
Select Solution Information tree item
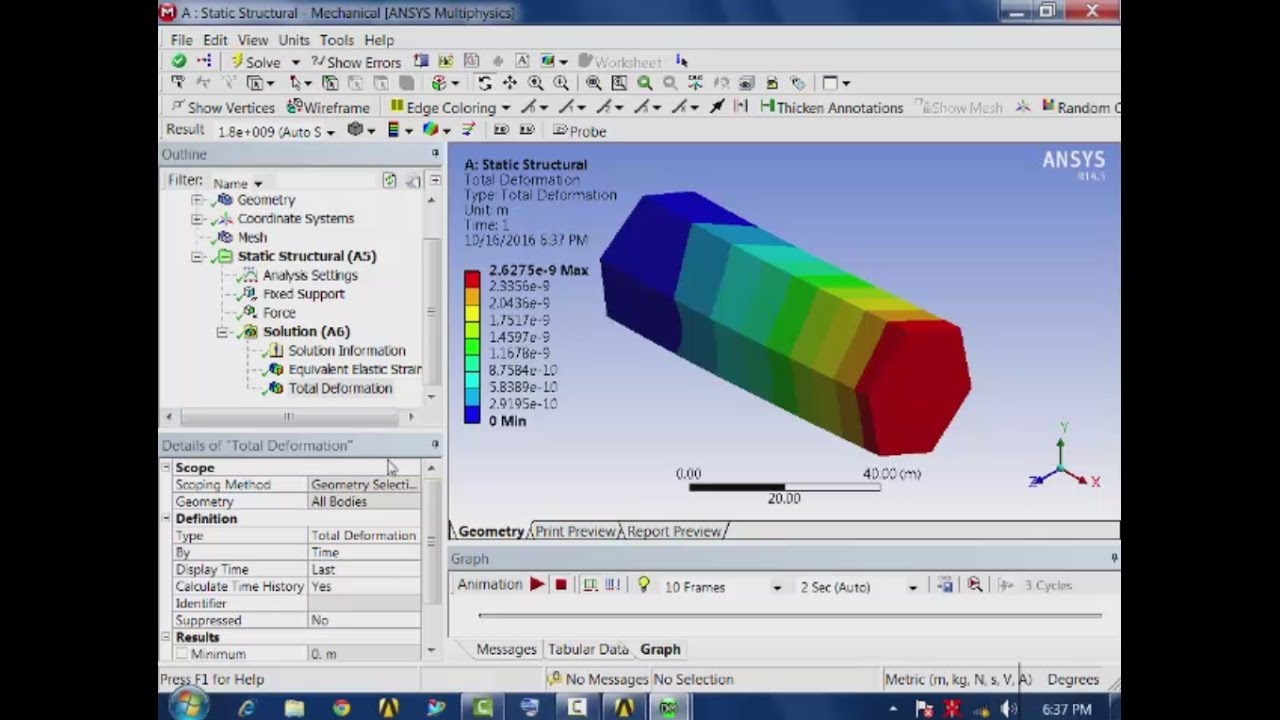(x=346, y=351)
